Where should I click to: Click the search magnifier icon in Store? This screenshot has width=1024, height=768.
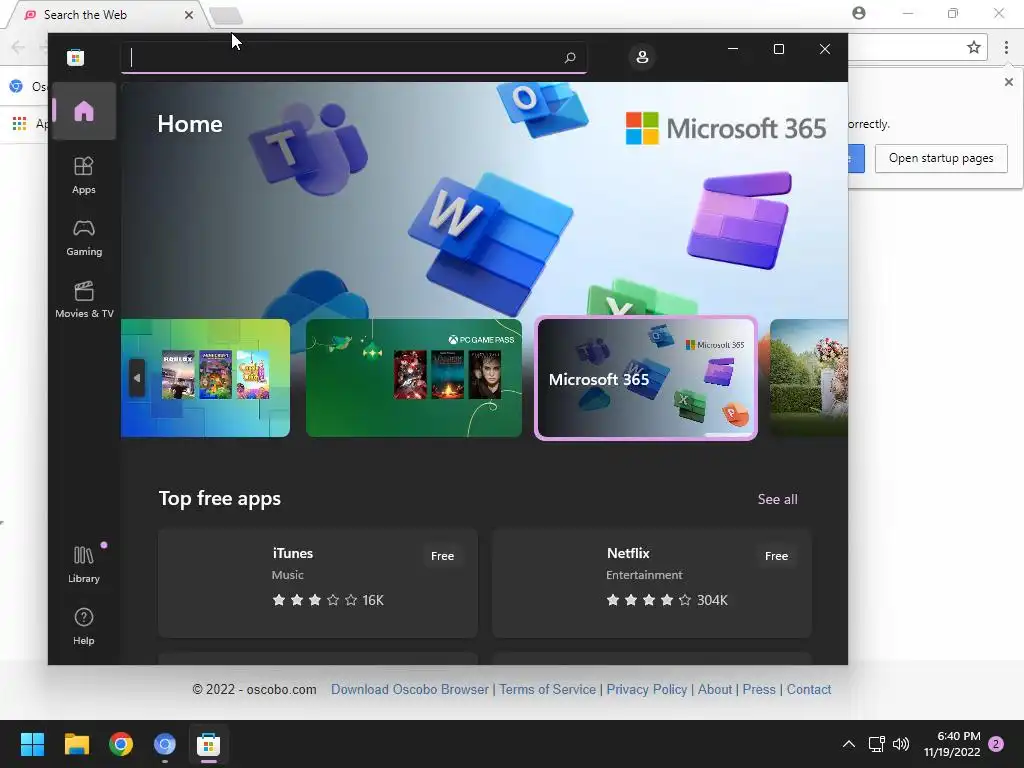pyautogui.click(x=570, y=57)
